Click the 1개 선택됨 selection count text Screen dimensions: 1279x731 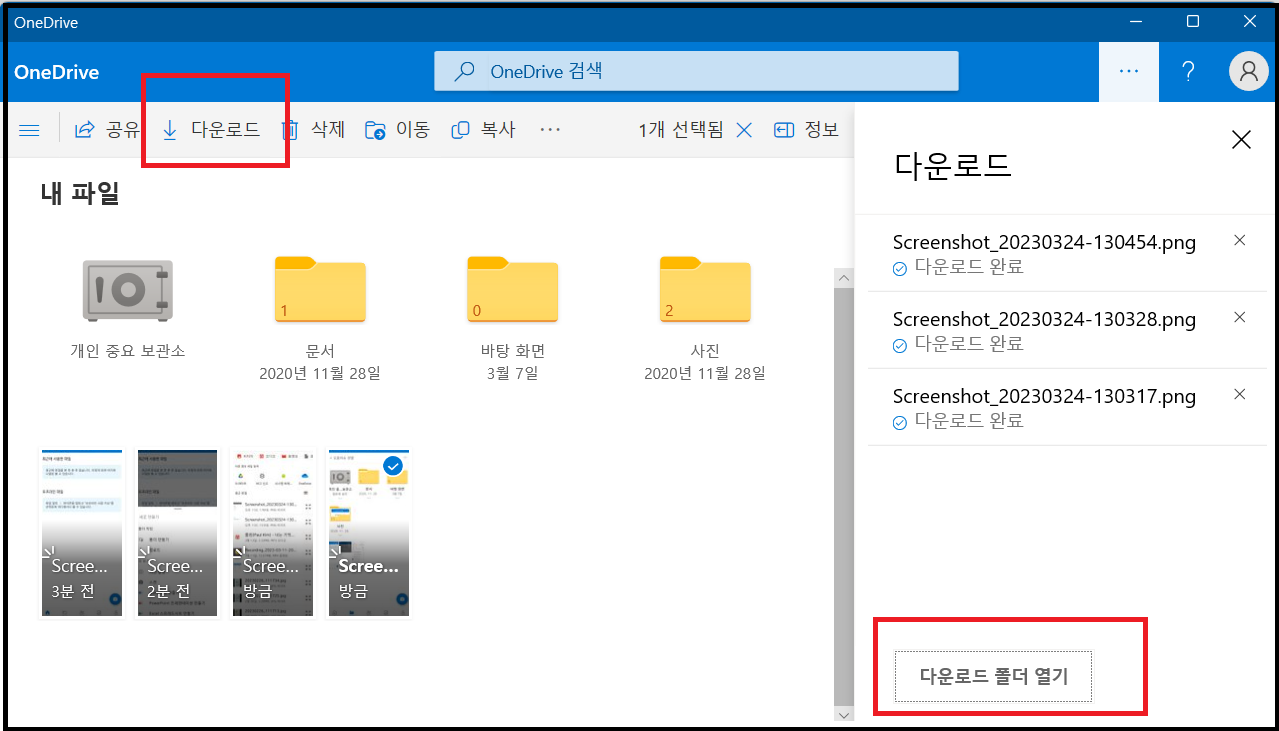681,130
